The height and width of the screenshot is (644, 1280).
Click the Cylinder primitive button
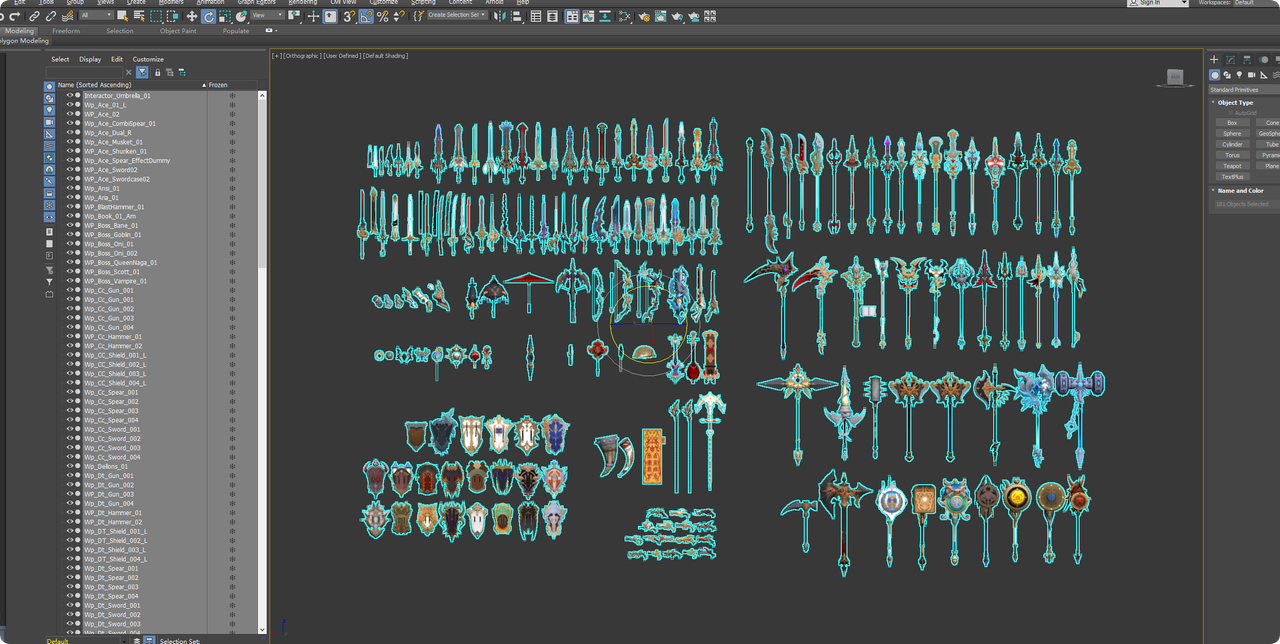1232,144
